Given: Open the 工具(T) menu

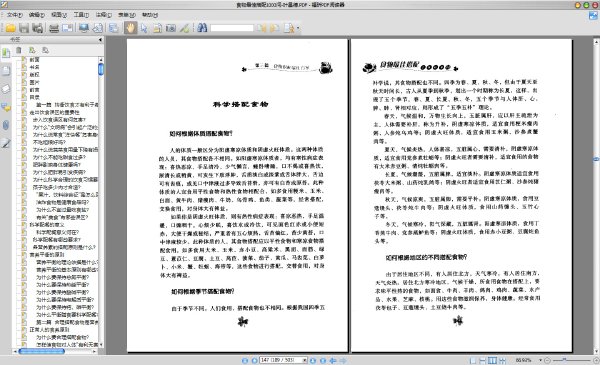Looking at the screenshot, I should point(81,15).
